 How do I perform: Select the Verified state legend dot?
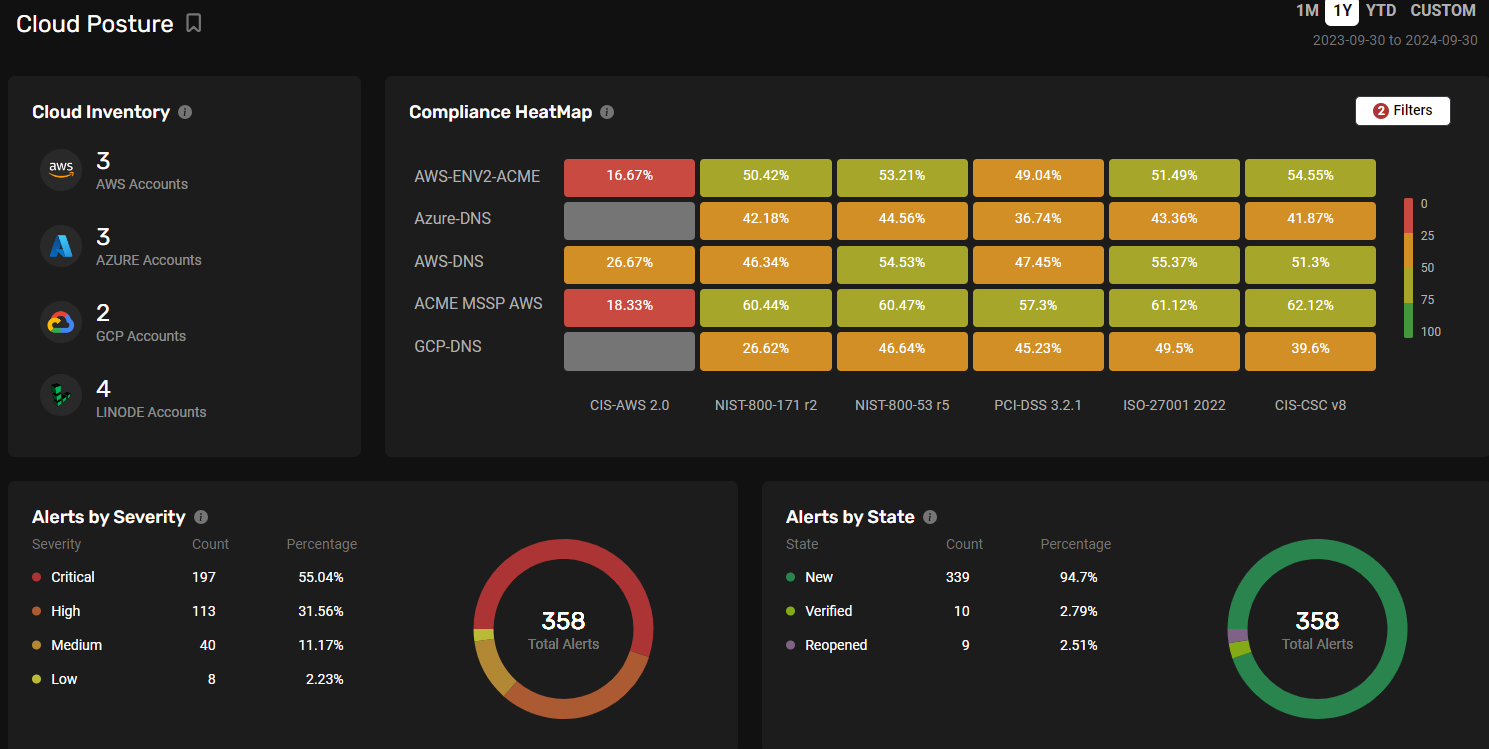tap(791, 611)
